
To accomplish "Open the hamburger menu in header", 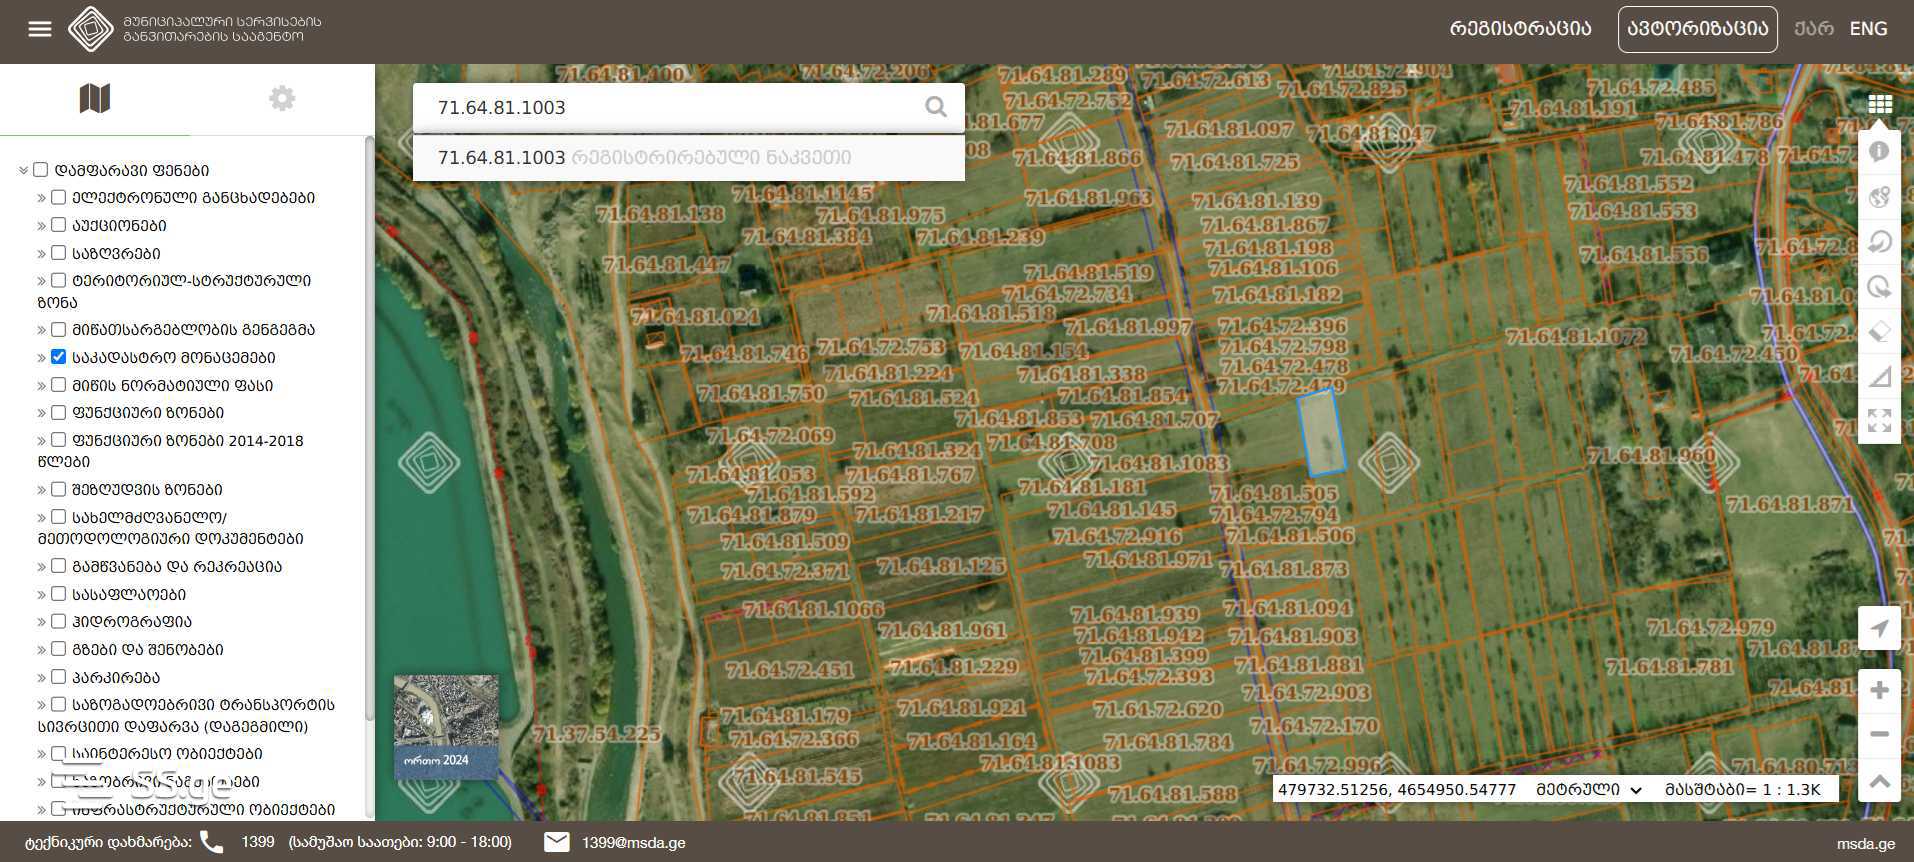I will (40, 29).
